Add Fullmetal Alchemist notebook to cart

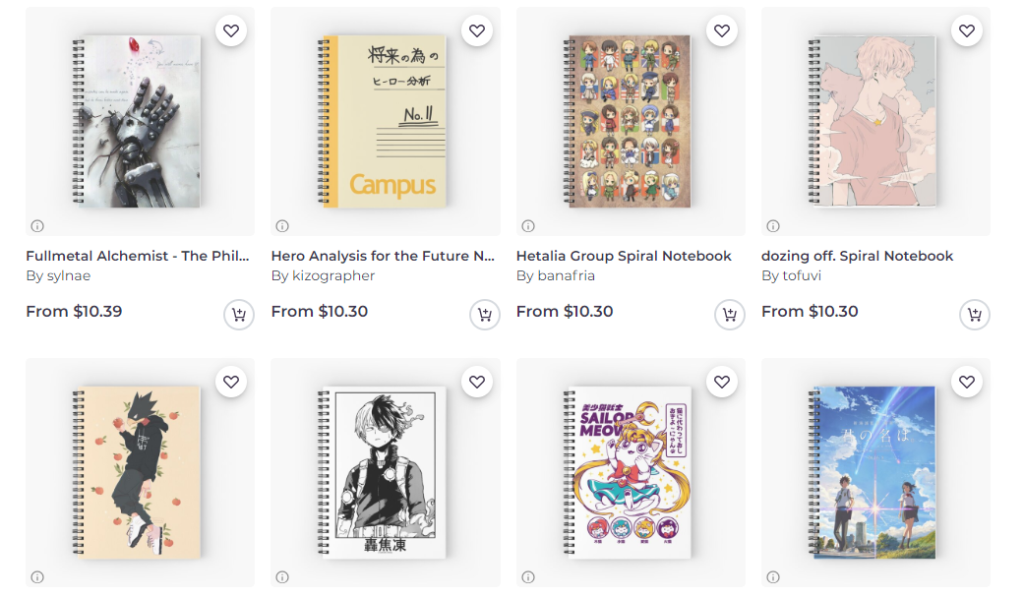click(x=238, y=315)
